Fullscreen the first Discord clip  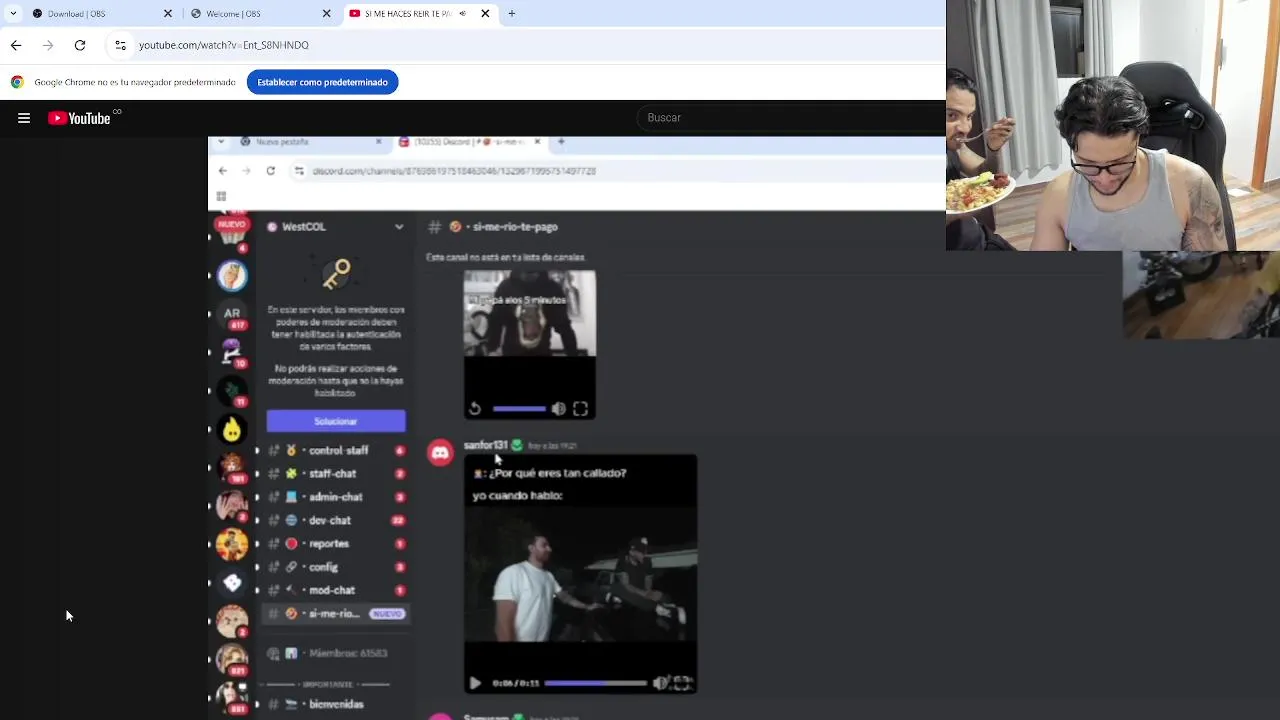point(580,408)
